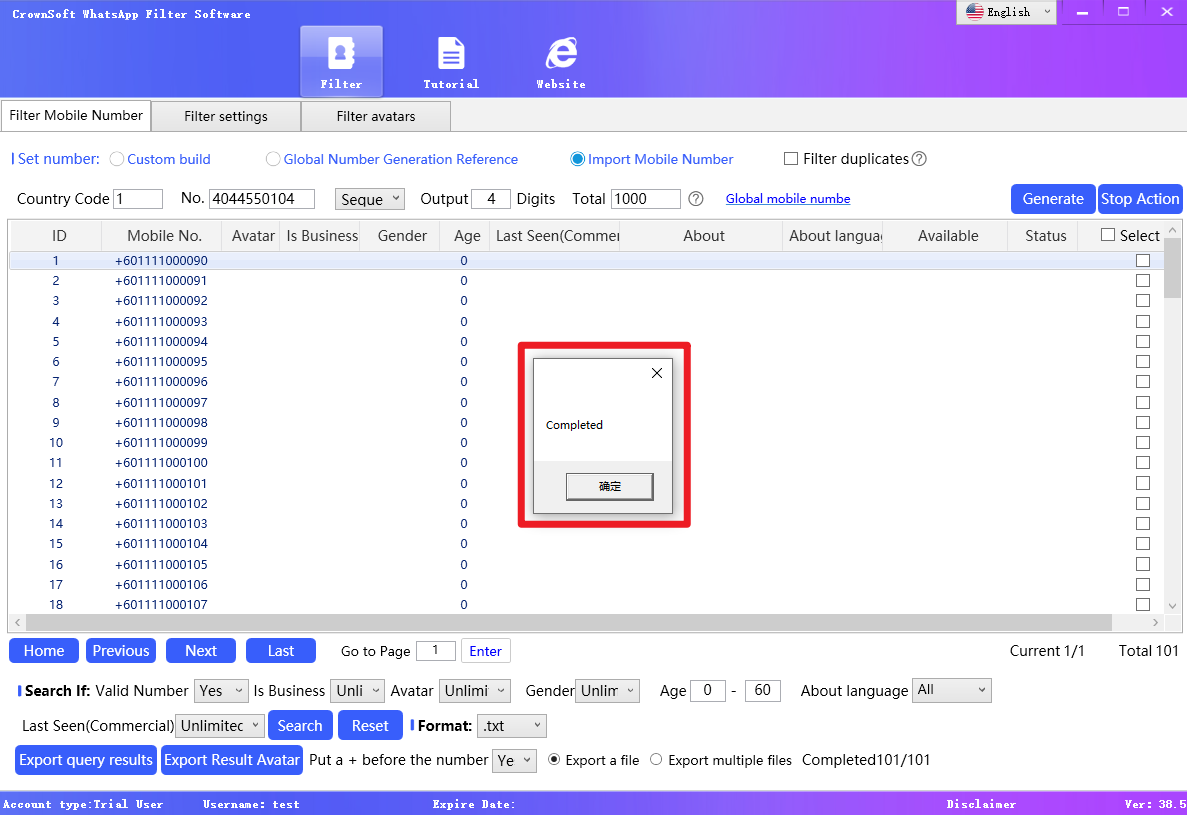The width and height of the screenshot is (1187, 815).
Task: Expand the Seque generation mode dropdown
Action: (x=369, y=199)
